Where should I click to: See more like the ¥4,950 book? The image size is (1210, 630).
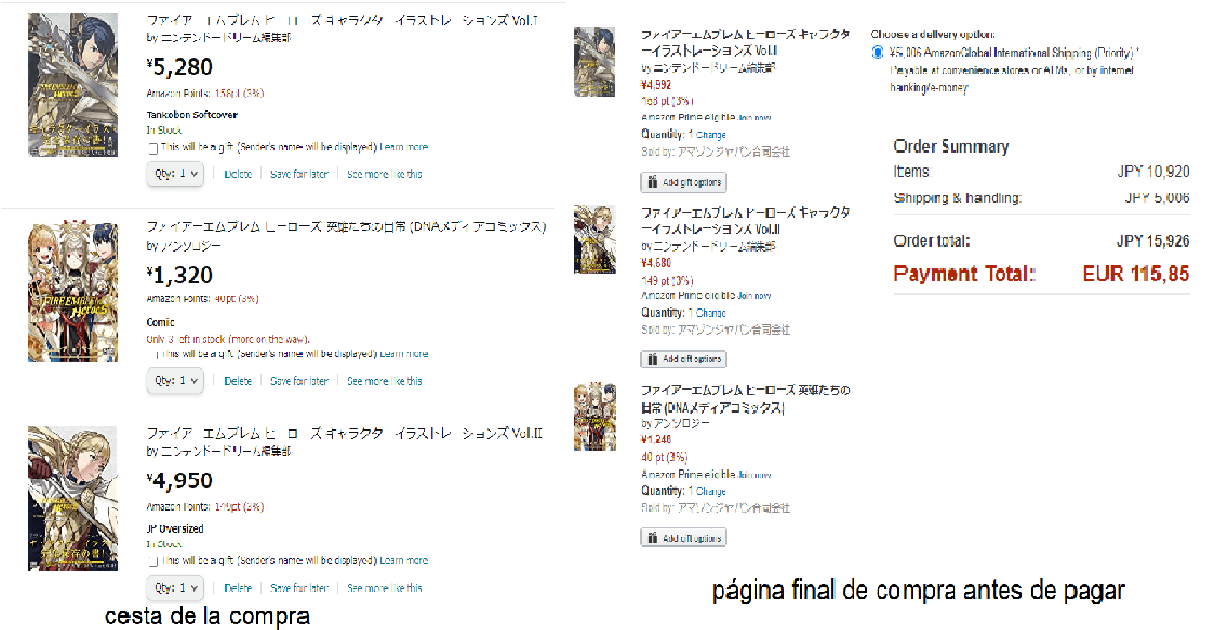[384, 588]
